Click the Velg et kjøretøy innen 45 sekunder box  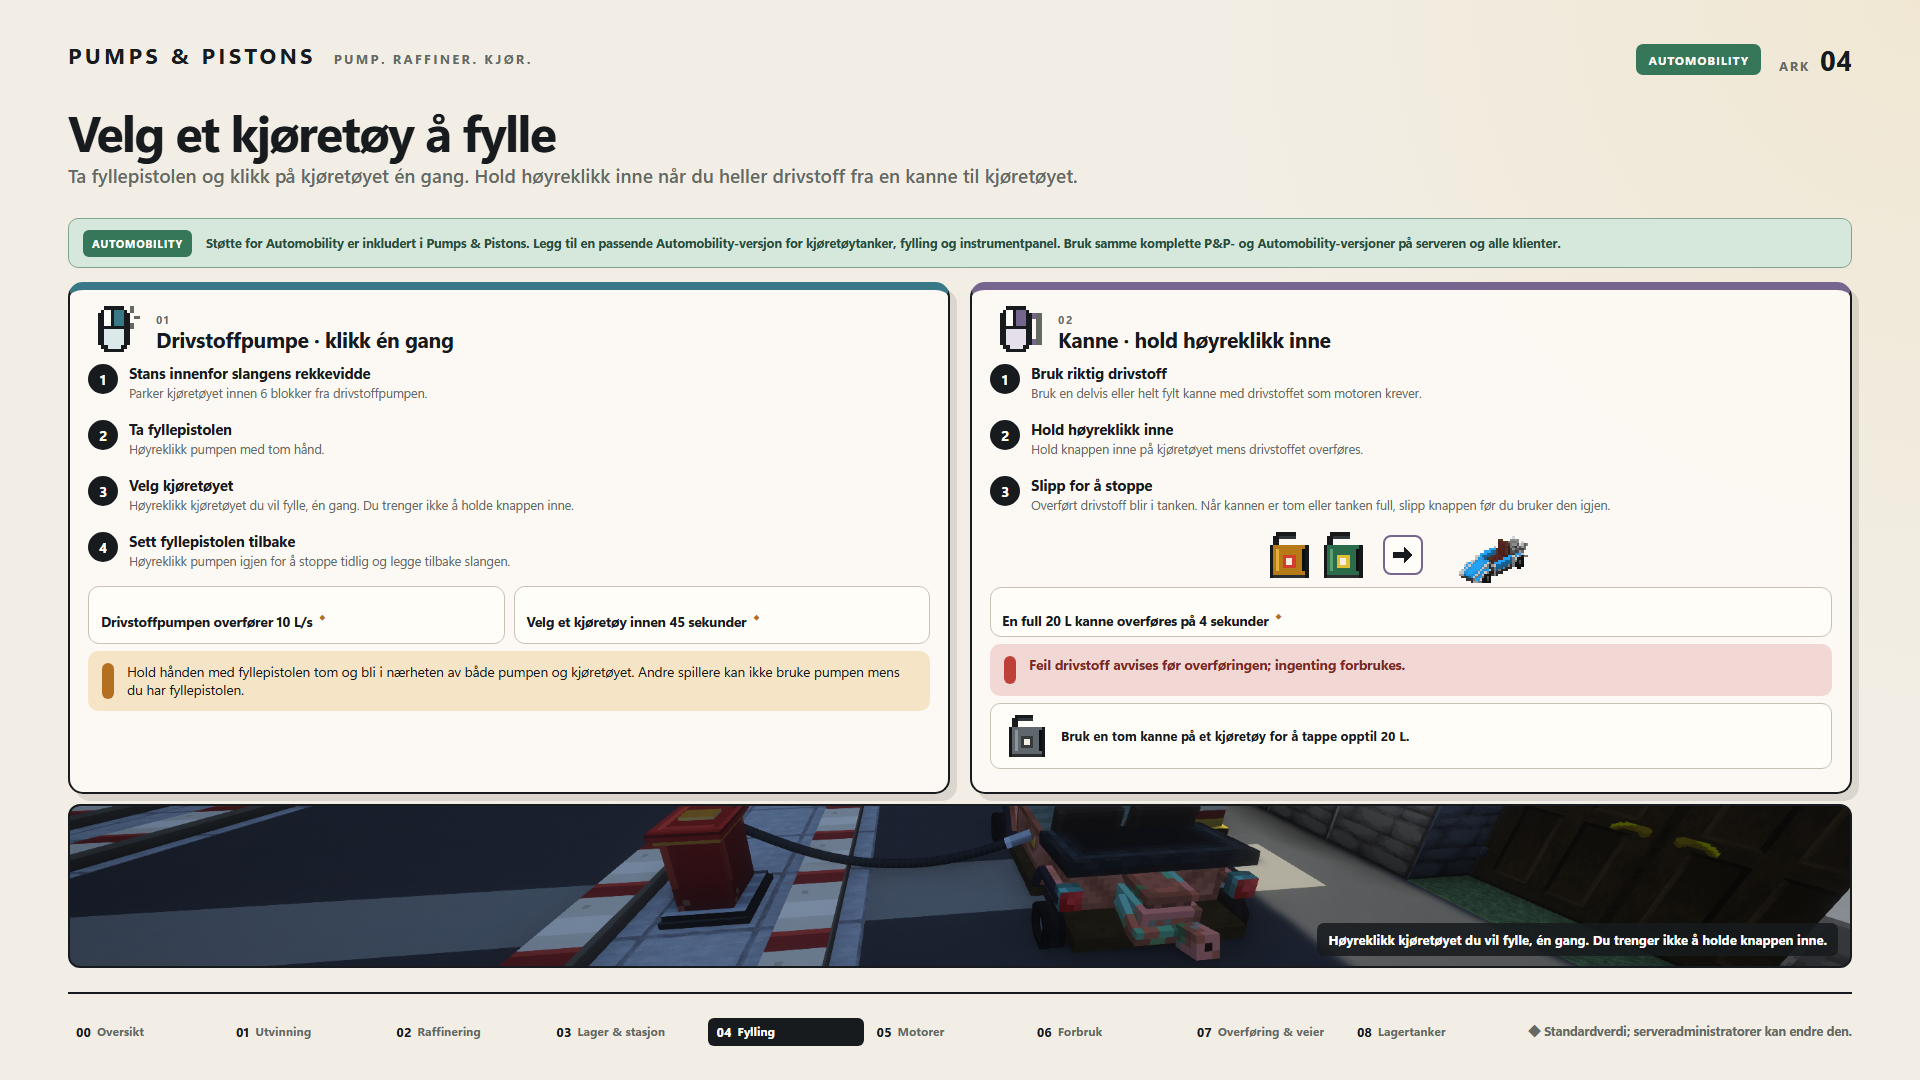721,615
